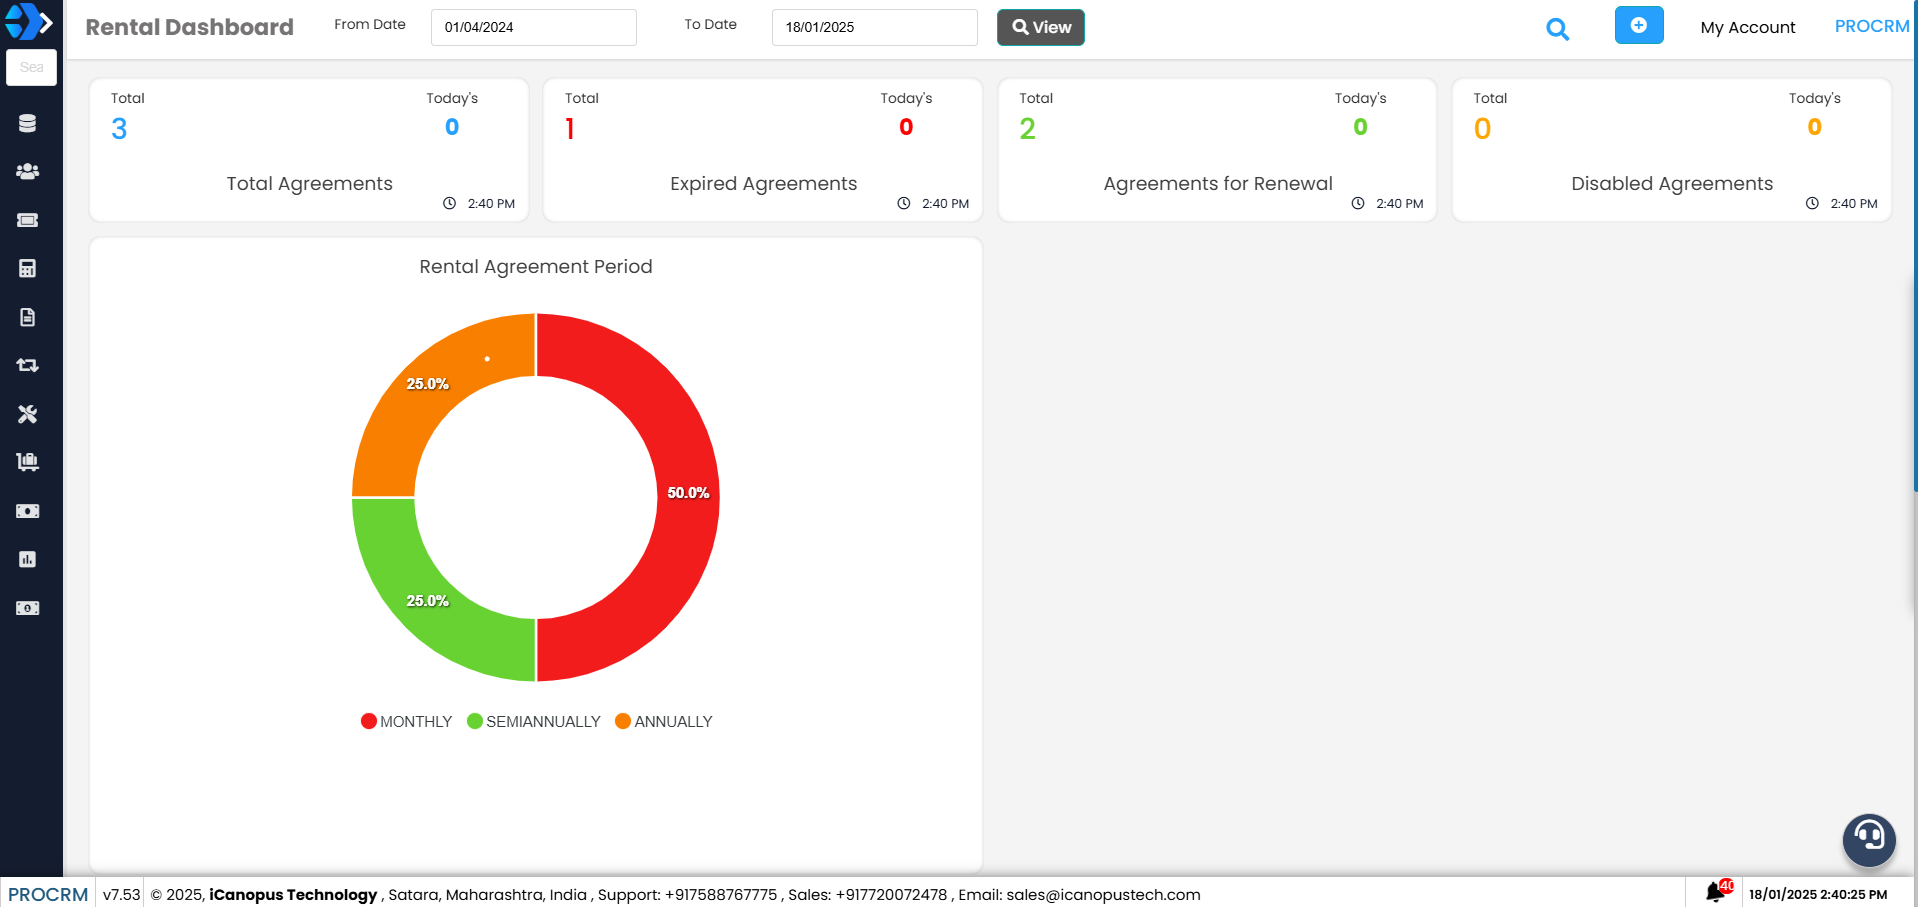Click the ticket icon in the sidebar
Screen dimensions: 1918x907
27,220
